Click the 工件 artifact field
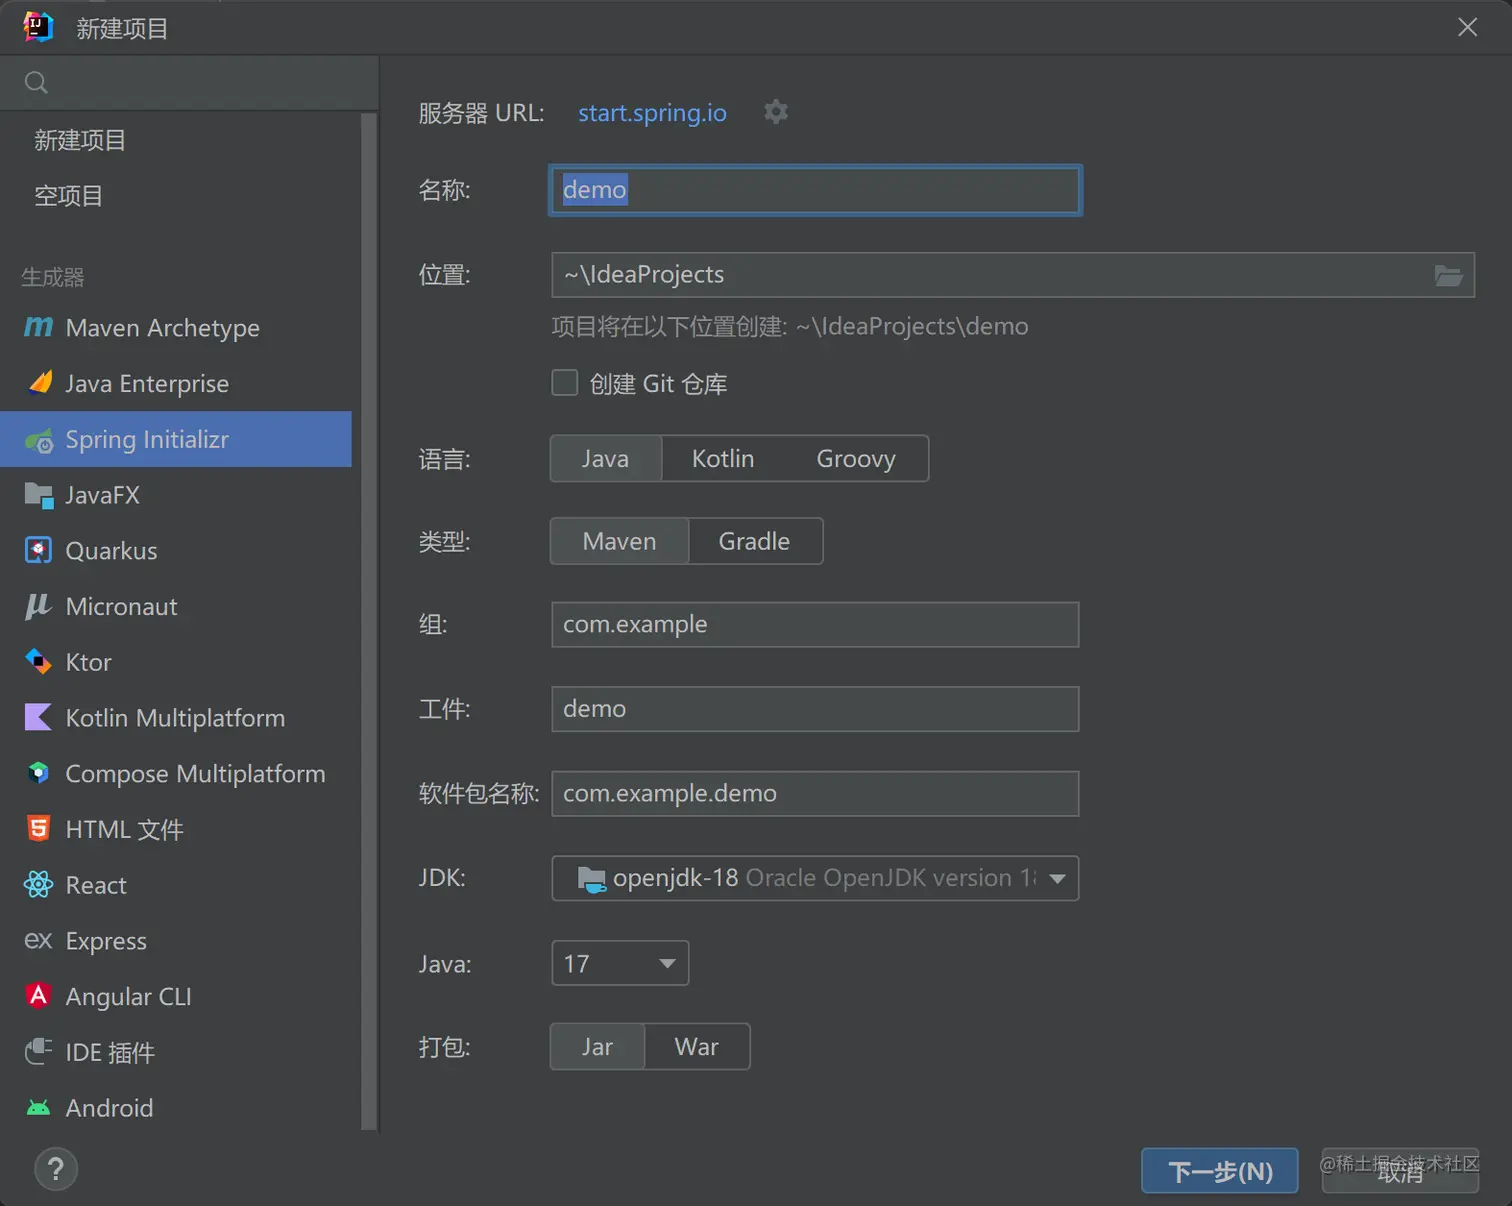 point(815,708)
